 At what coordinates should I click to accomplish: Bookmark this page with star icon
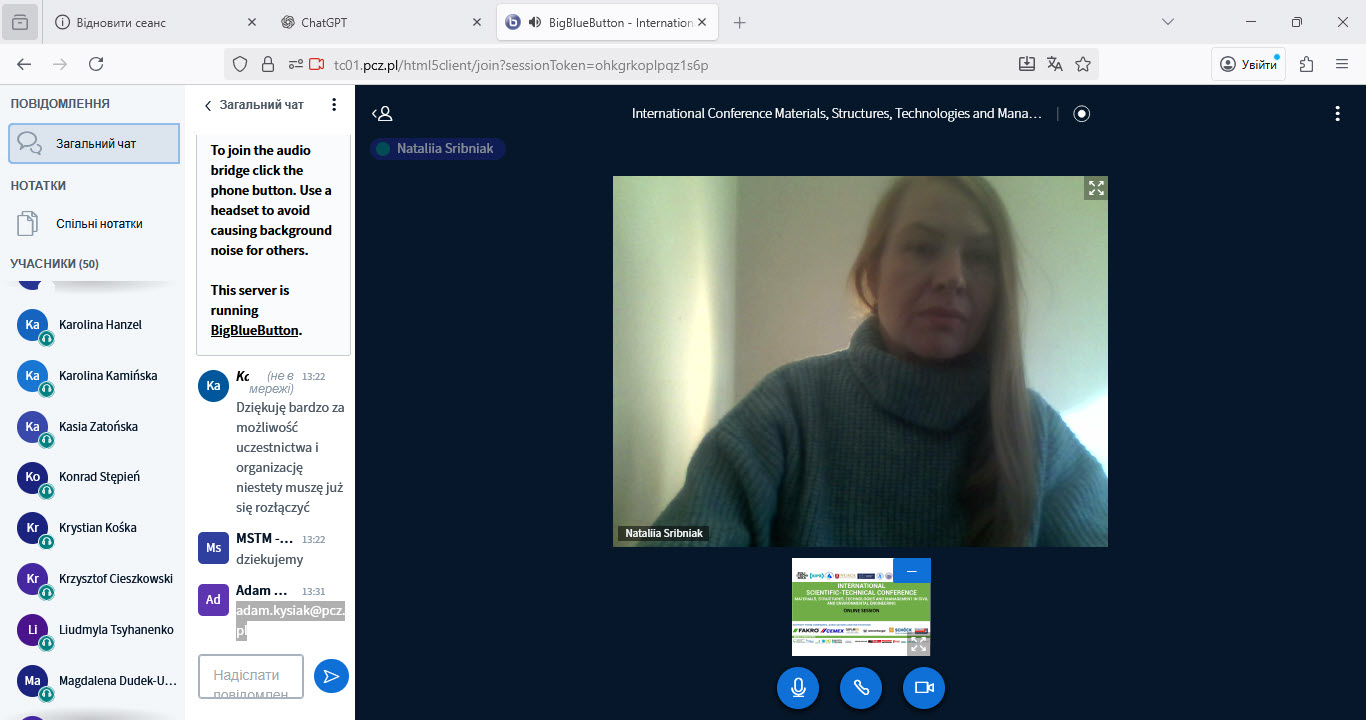(x=1082, y=64)
